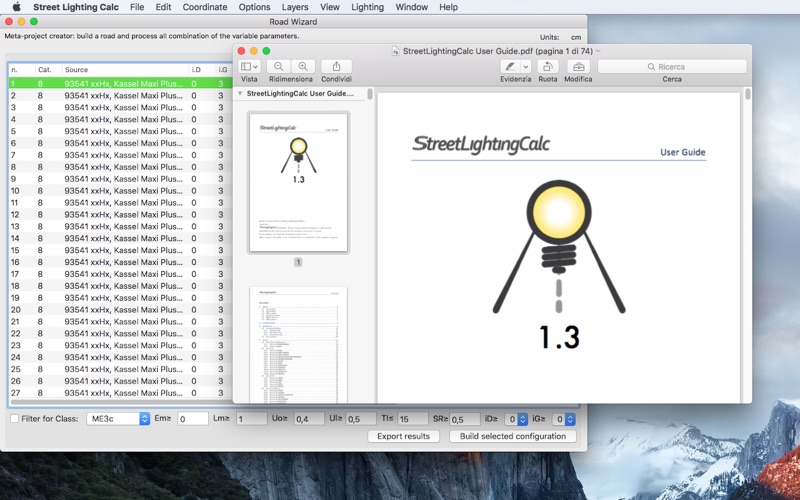Open the iD≥ dropdown

516,419
